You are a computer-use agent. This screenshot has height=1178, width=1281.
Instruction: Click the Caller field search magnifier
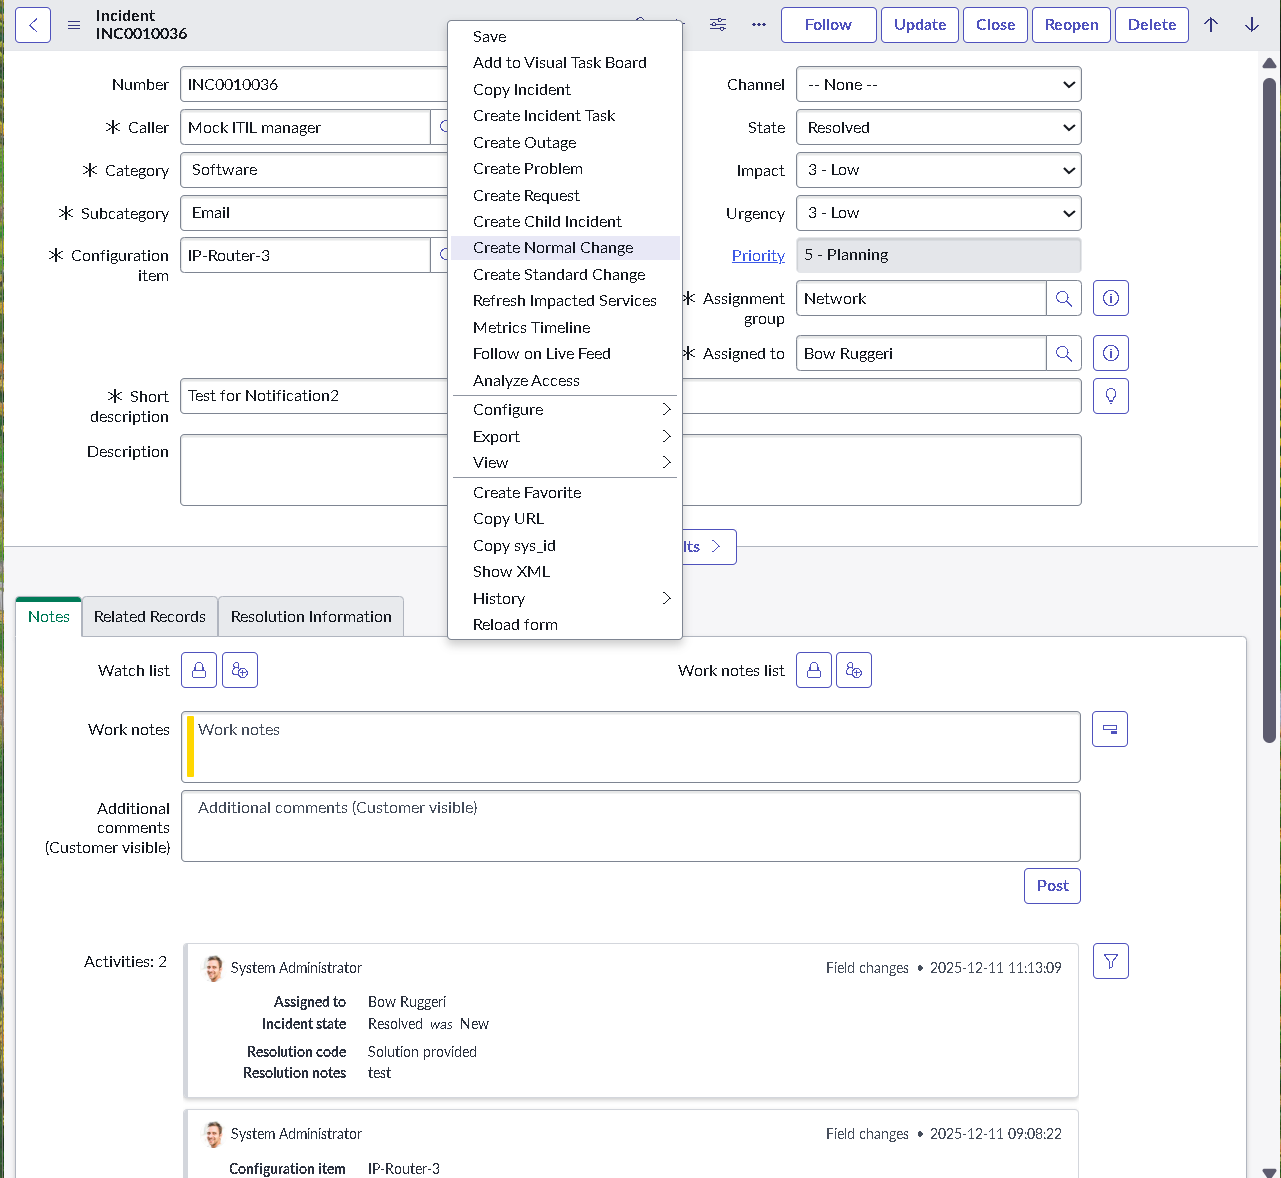click(445, 127)
